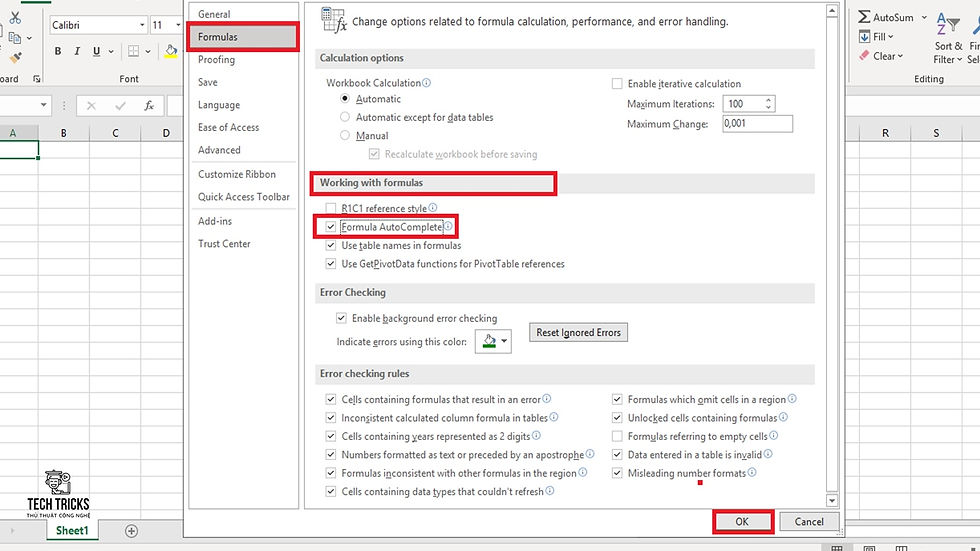Click the Clear eraser icon

tap(864, 56)
